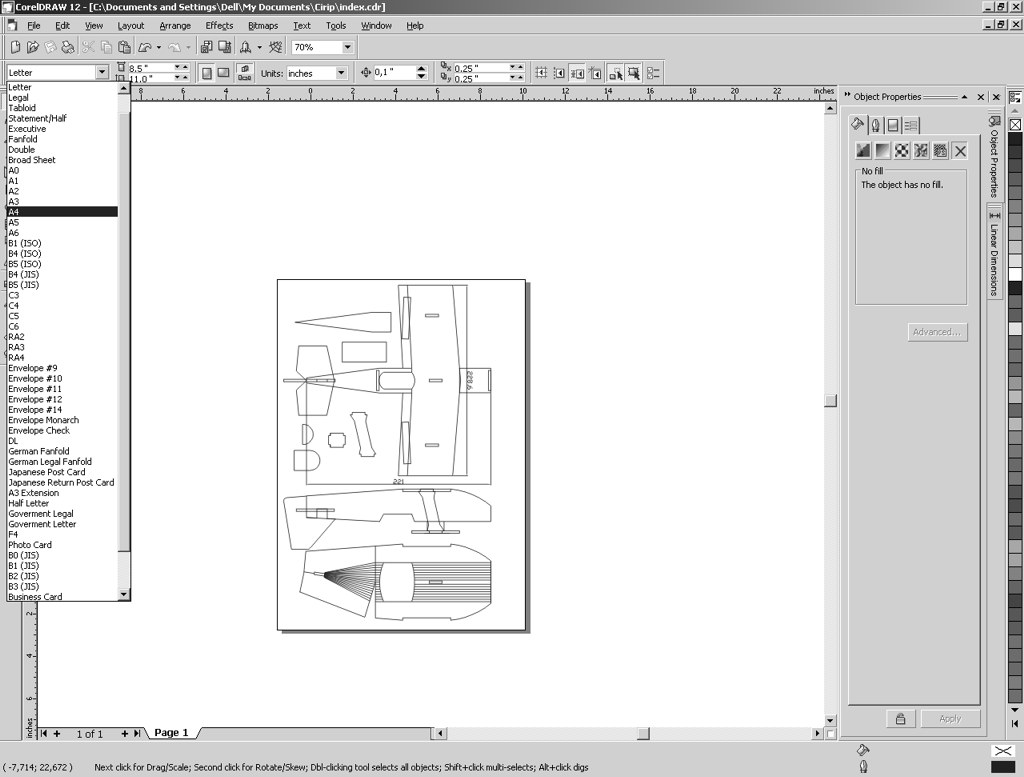Open Options icon at property bar end
The height and width of the screenshot is (777, 1024).
[x=653, y=73]
